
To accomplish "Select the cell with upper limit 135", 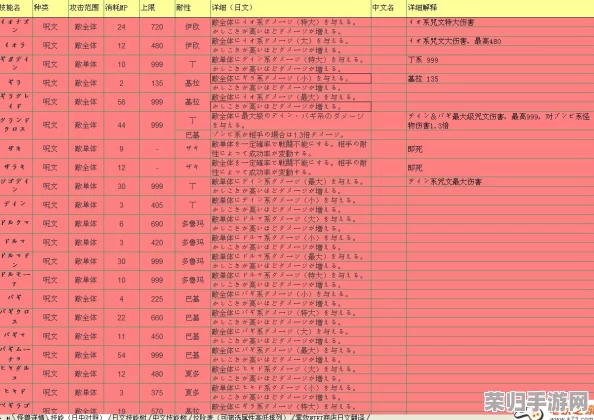I will pyautogui.click(x=157, y=83).
